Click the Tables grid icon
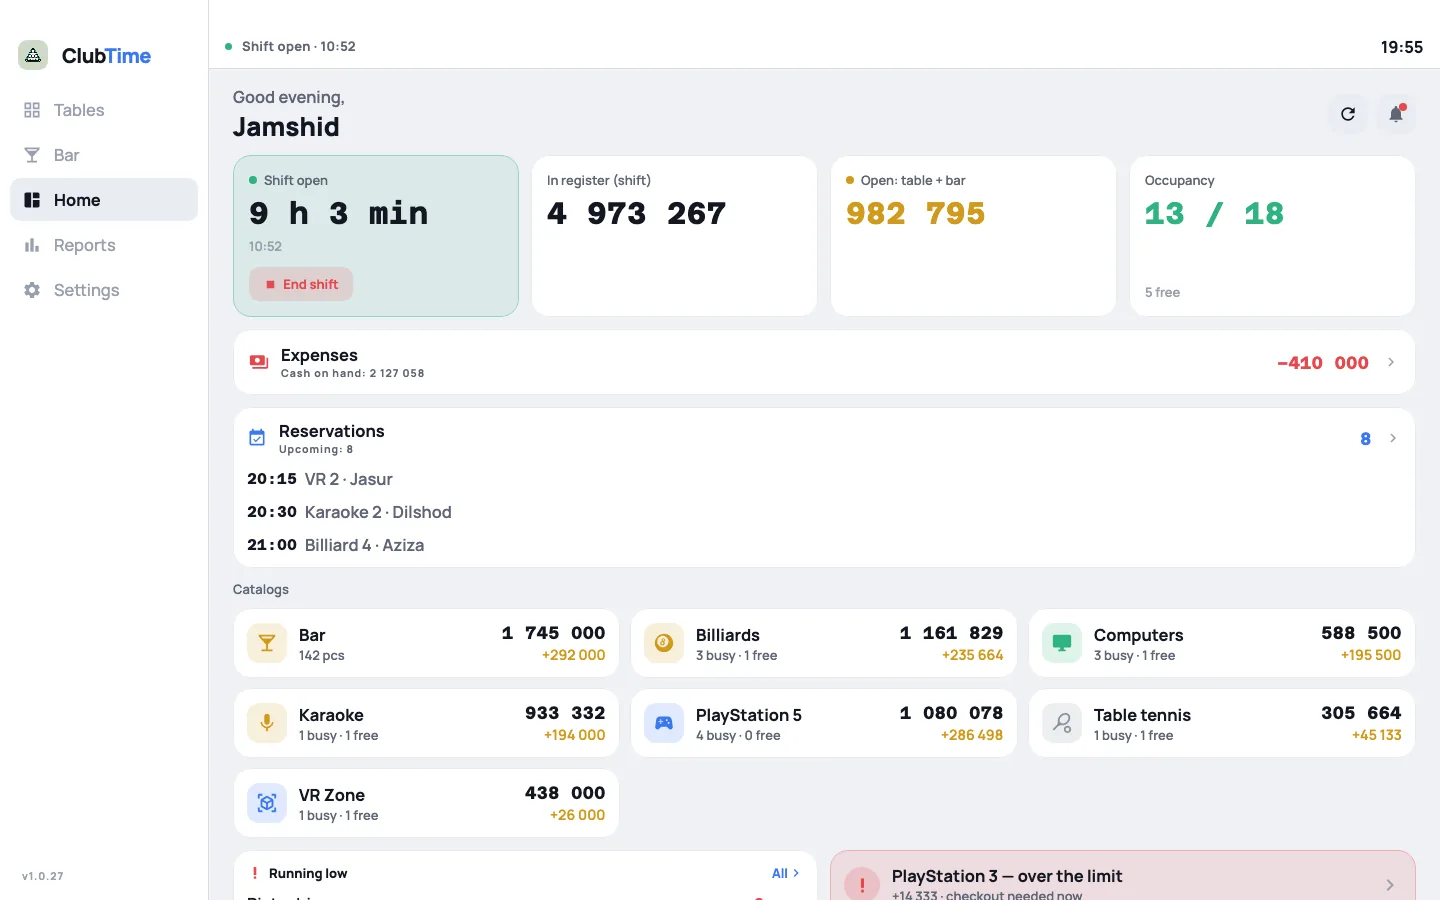Screen dimensions: 1440x900 [x=32, y=110]
